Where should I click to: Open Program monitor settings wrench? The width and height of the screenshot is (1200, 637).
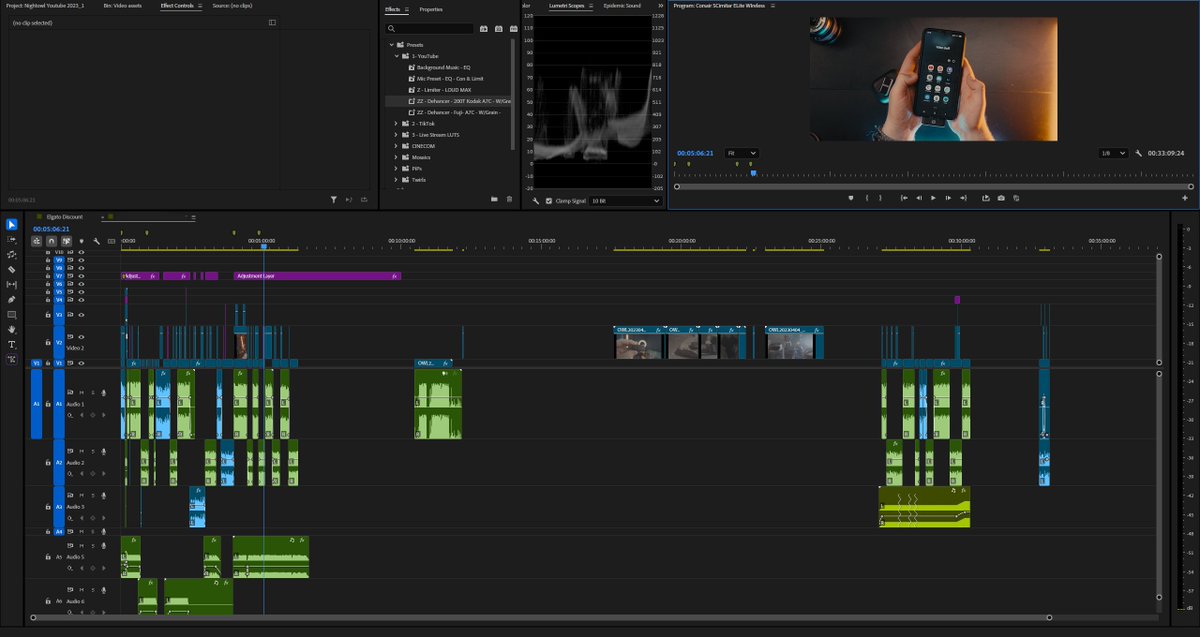(1139, 153)
